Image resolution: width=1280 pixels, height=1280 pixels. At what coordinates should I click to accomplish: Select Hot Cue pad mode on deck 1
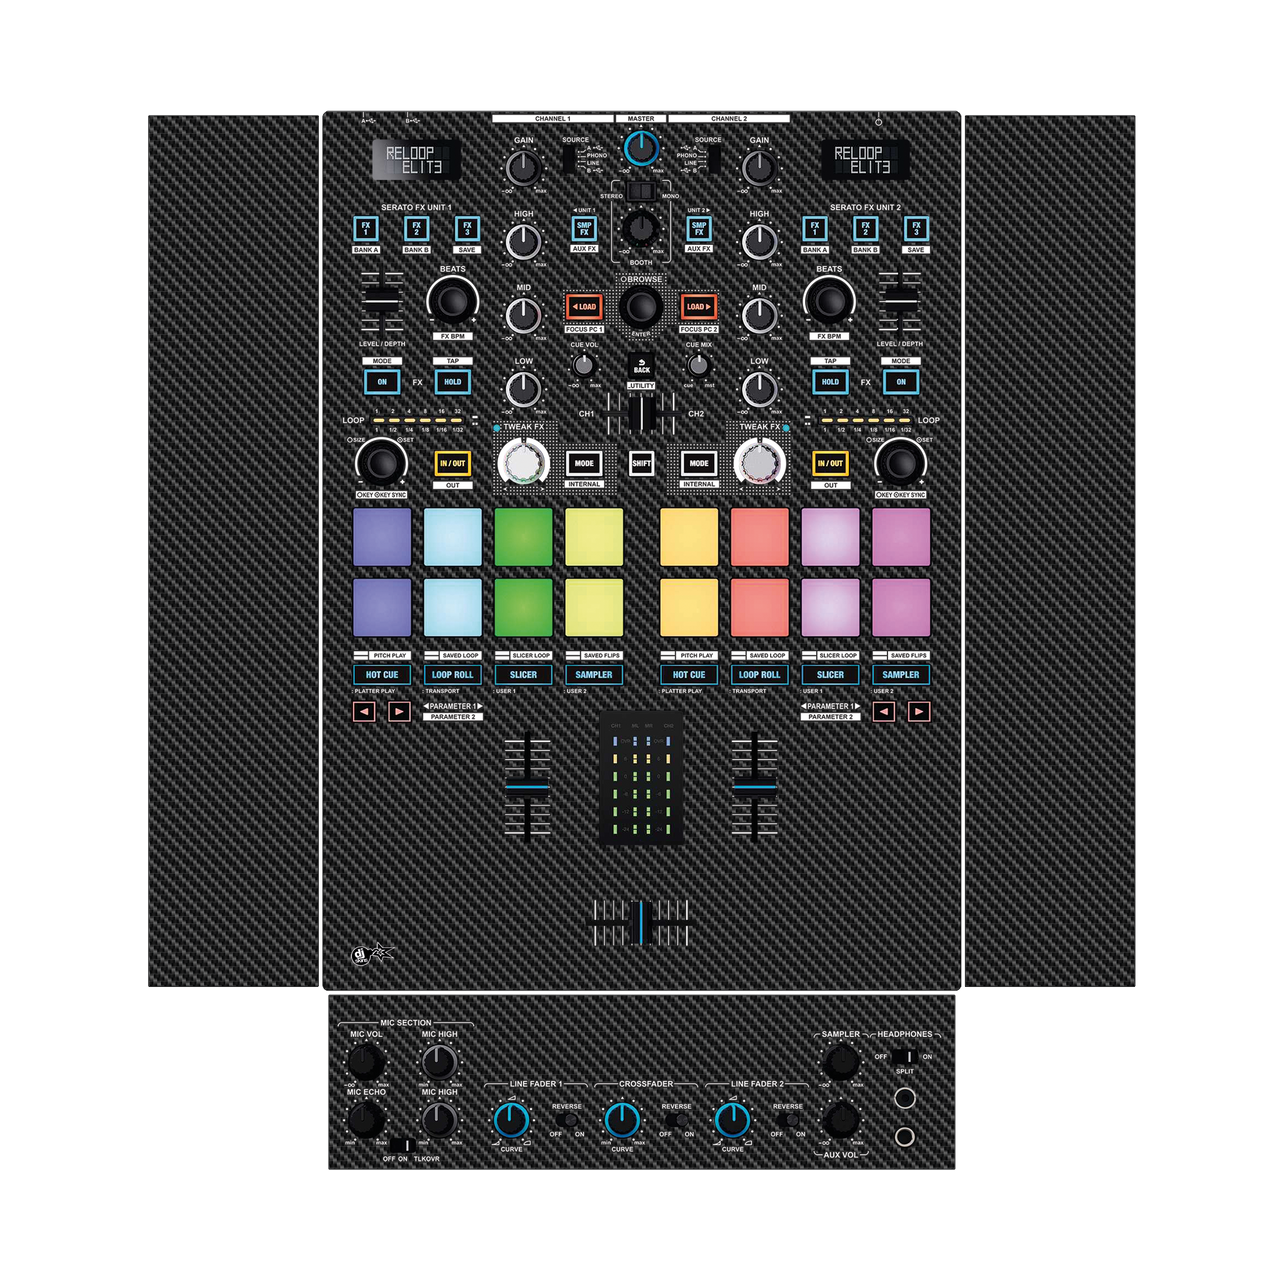click(382, 675)
